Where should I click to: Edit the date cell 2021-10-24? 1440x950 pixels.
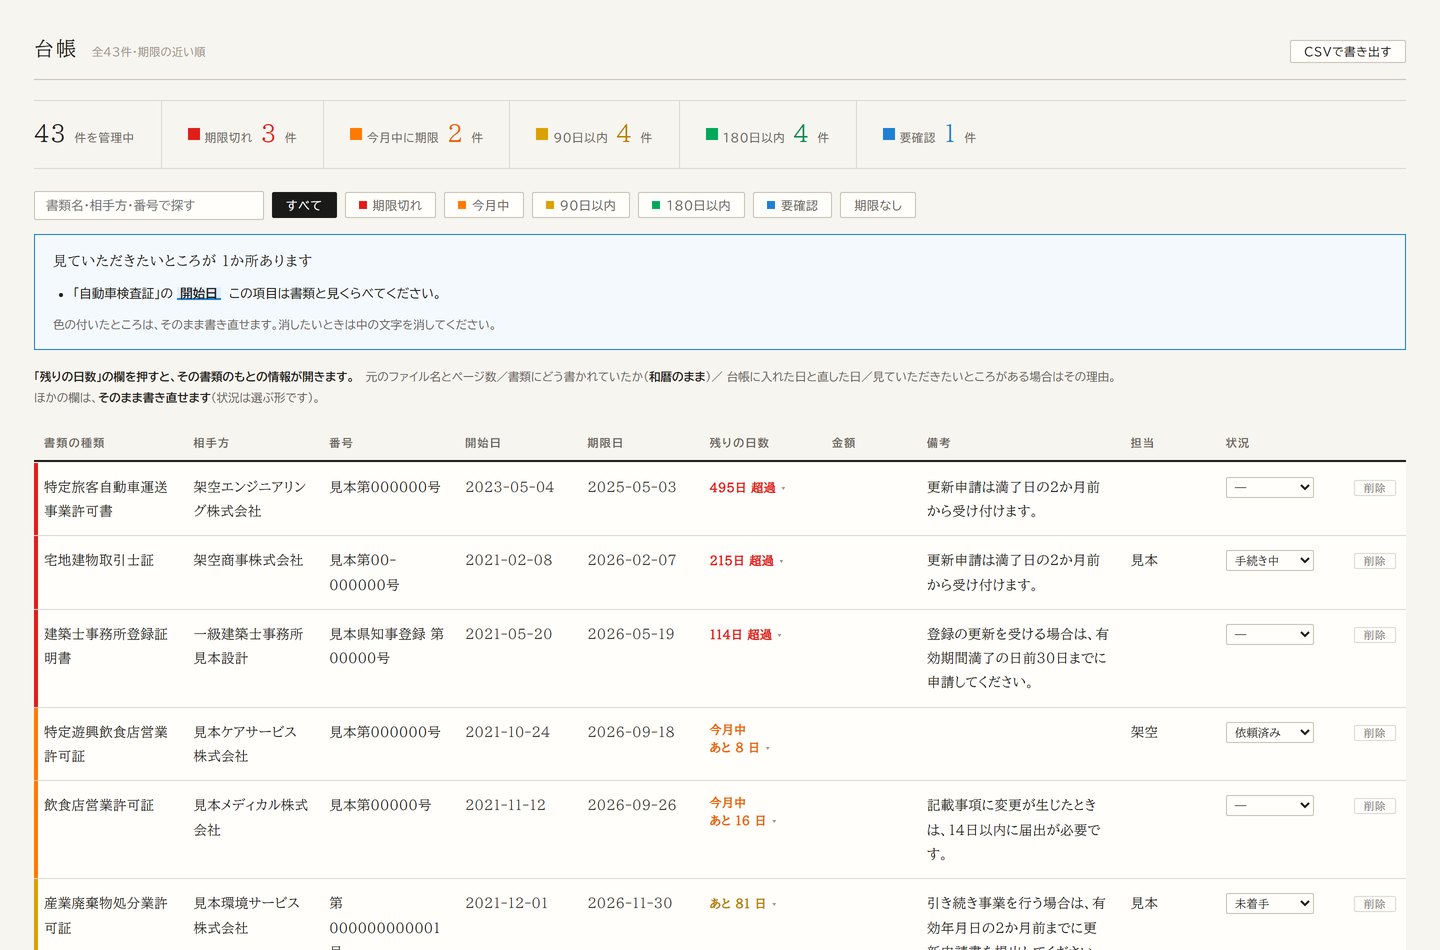[x=508, y=732]
